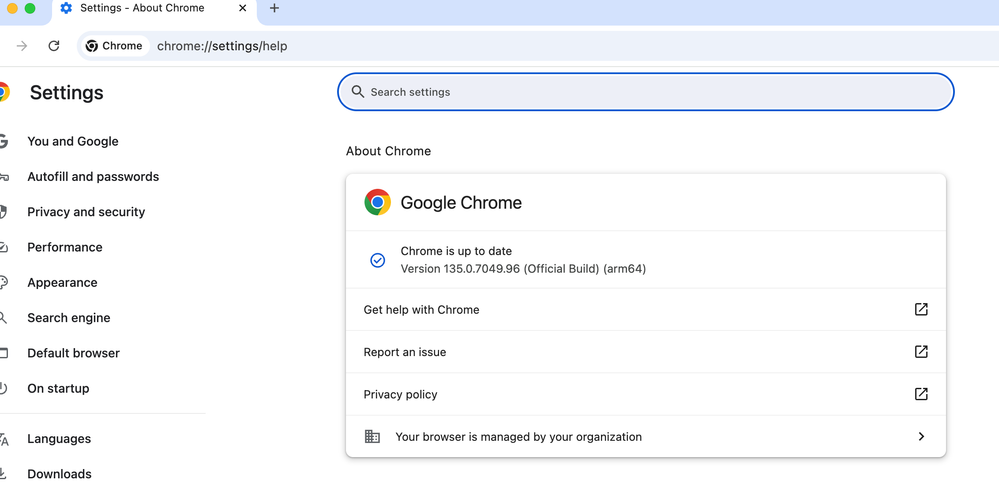Click the Google Chrome card title

[x=461, y=203]
